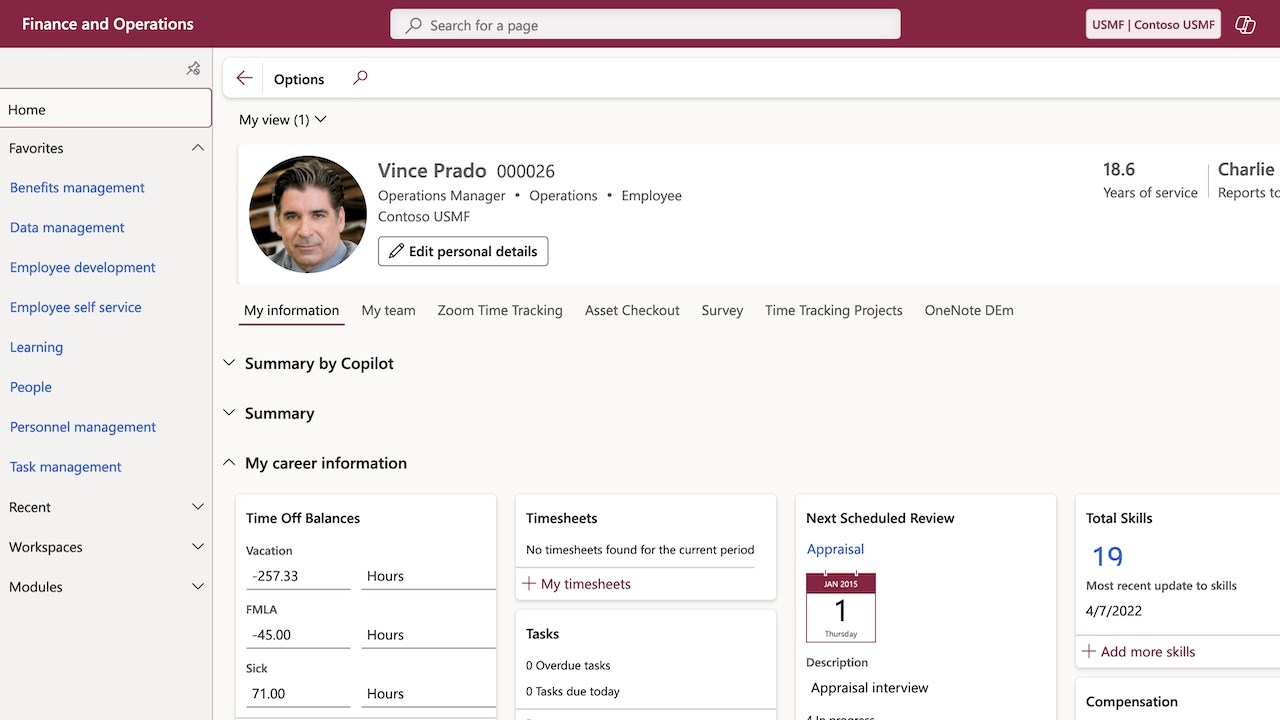Click Vince Prado's profile photo
This screenshot has width=1280, height=720.
[x=308, y=214]
